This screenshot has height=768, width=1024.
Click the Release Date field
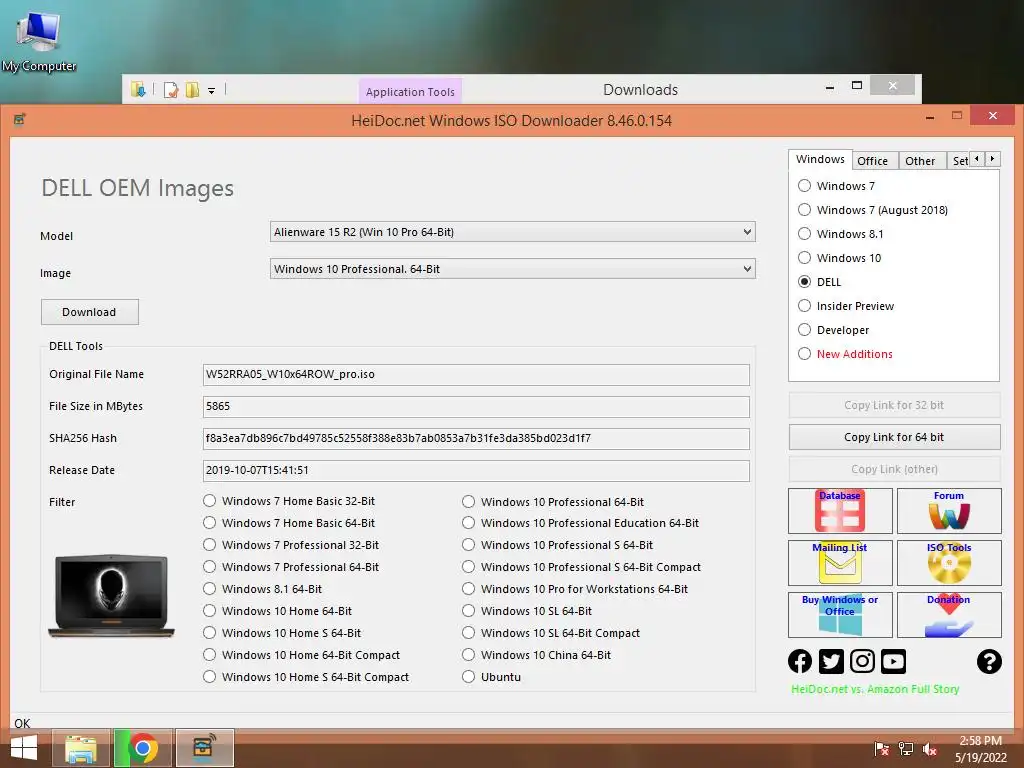pos(476,470)
